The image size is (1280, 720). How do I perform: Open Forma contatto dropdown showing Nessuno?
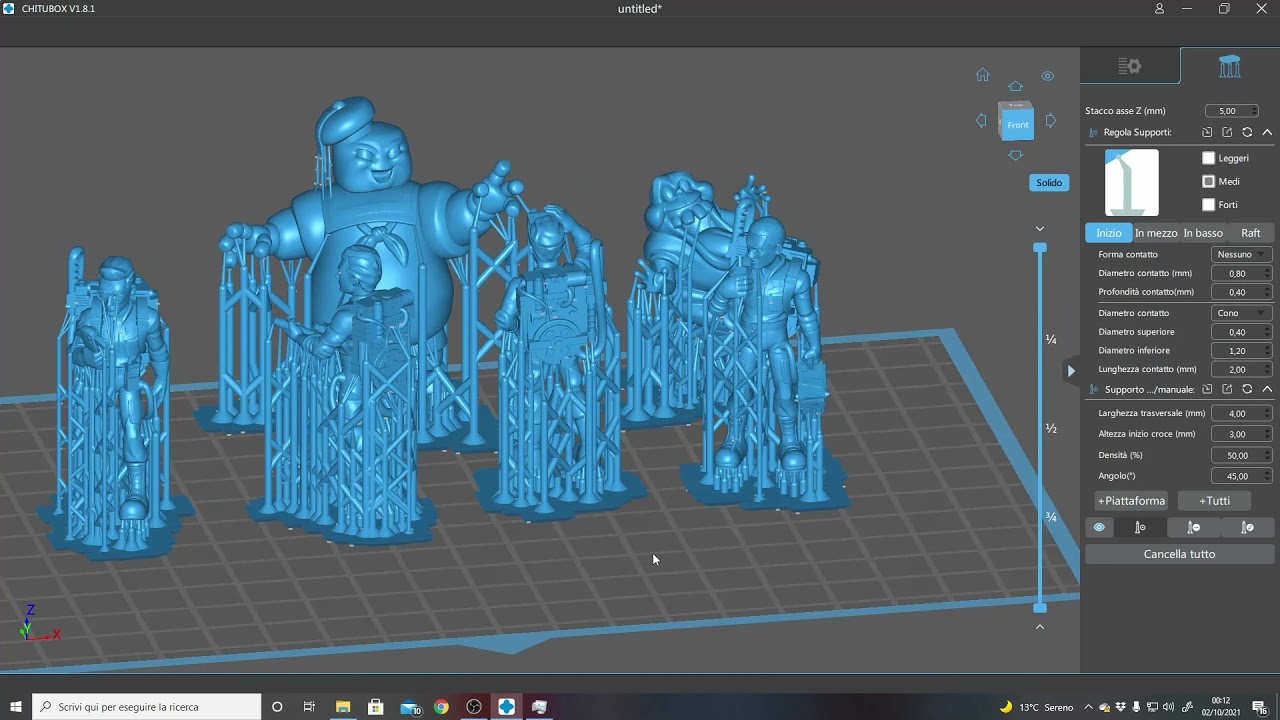(1241, 255)
